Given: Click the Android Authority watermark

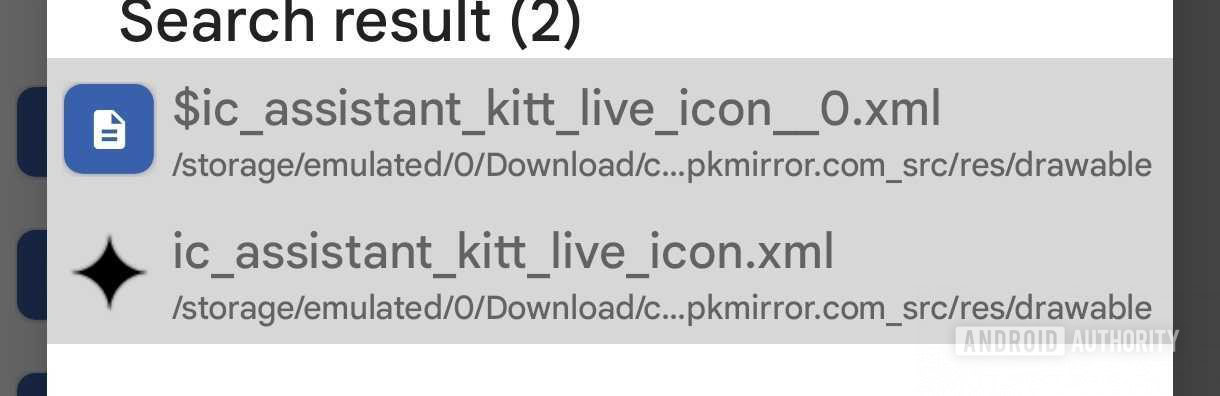Looking at the screenshot, I should tap(1066, 341).
